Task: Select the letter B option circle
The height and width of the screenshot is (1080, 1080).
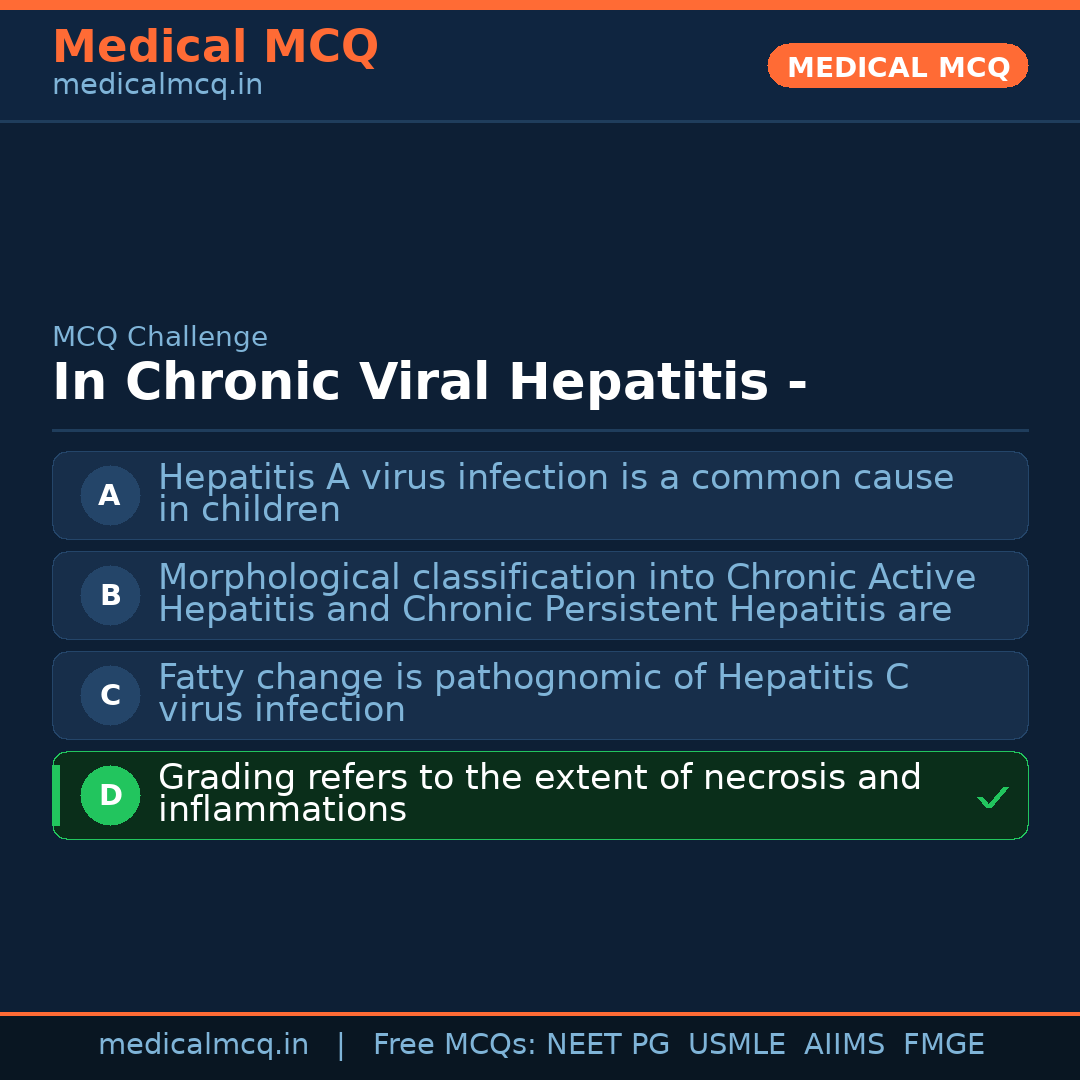Action: pos(110,595)
